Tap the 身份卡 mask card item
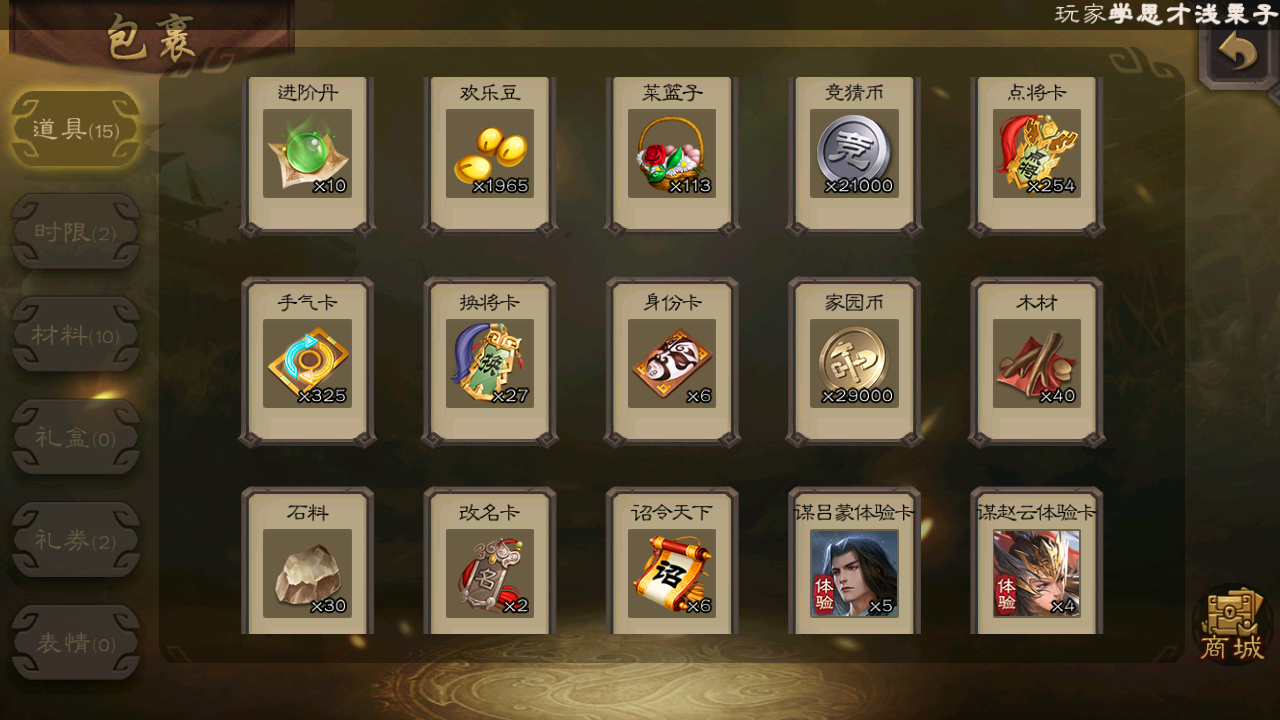1280x720 pixels. point(672,363)
